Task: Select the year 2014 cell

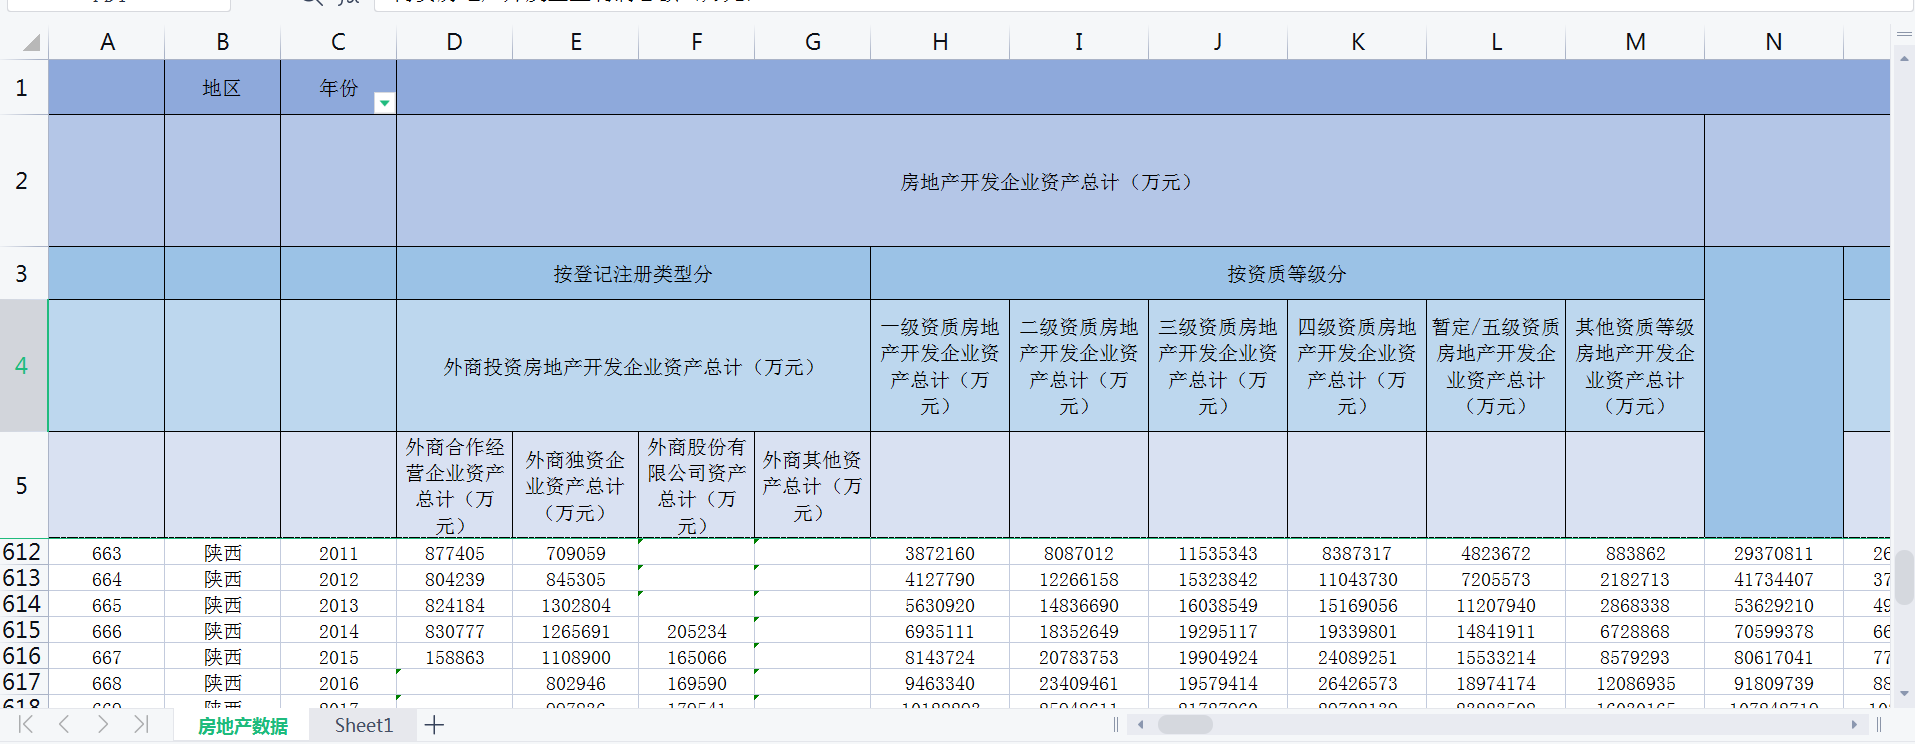Action: 339,631
